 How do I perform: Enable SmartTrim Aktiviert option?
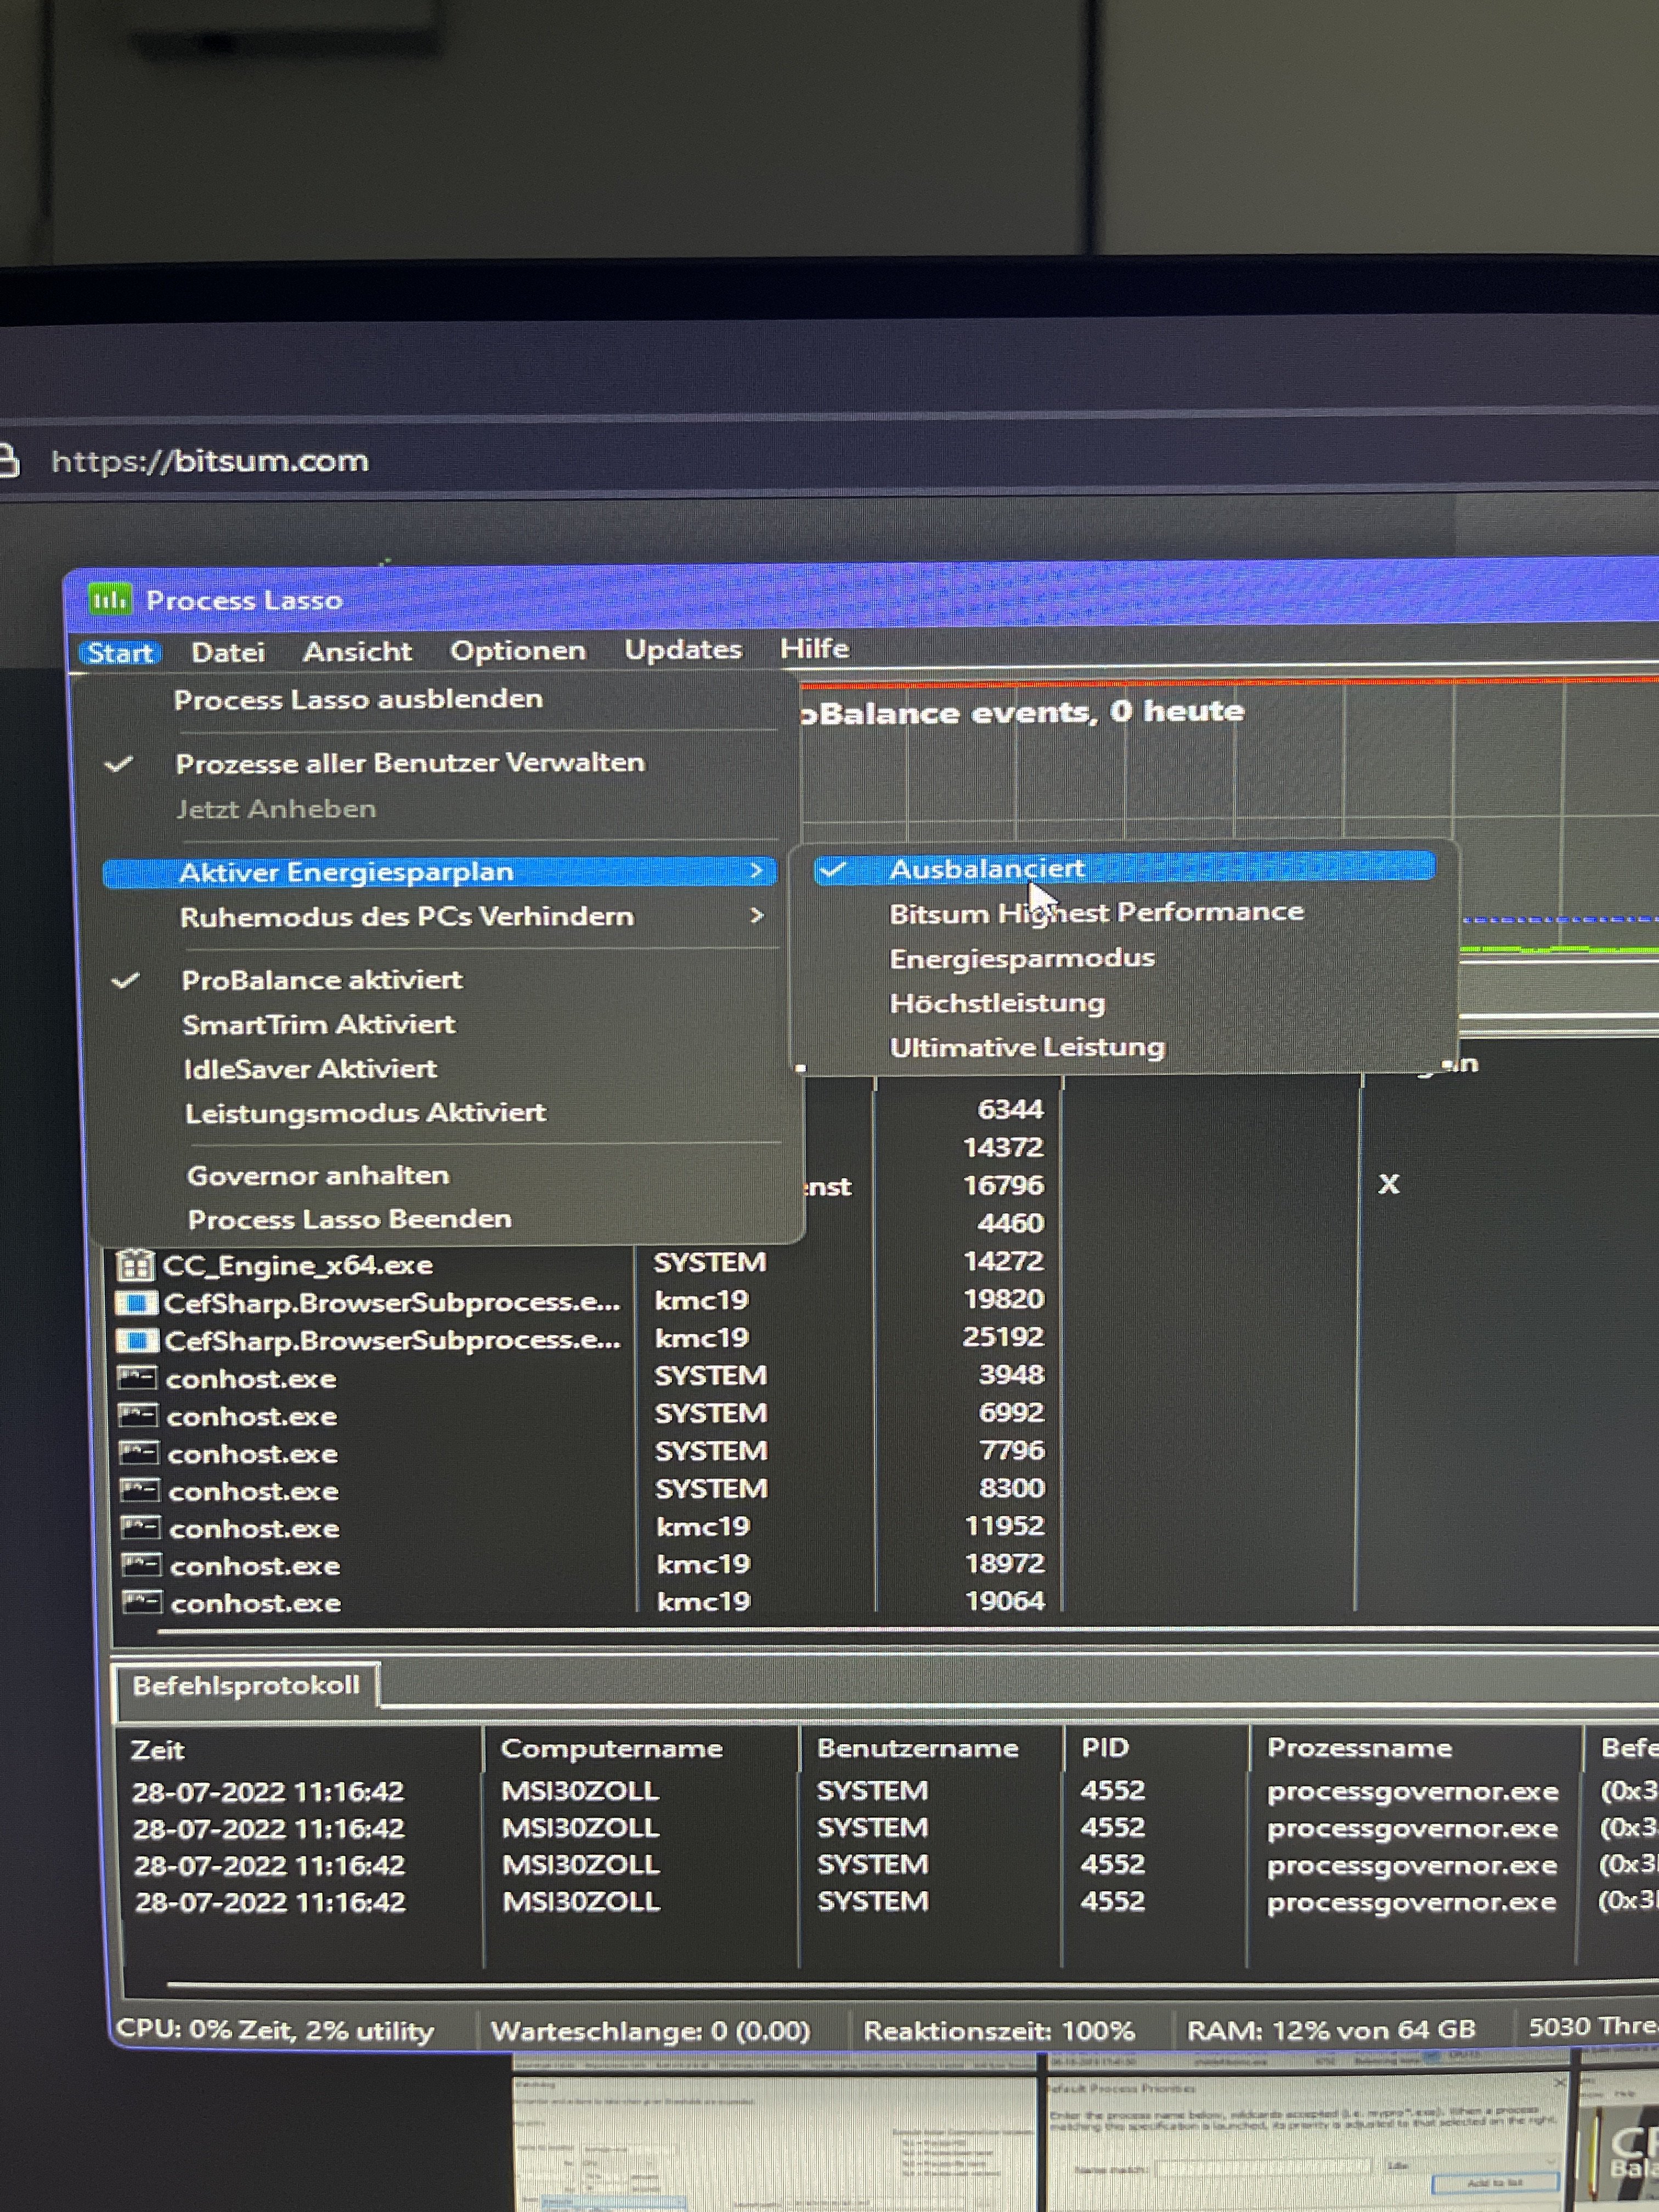point(318,1024)
